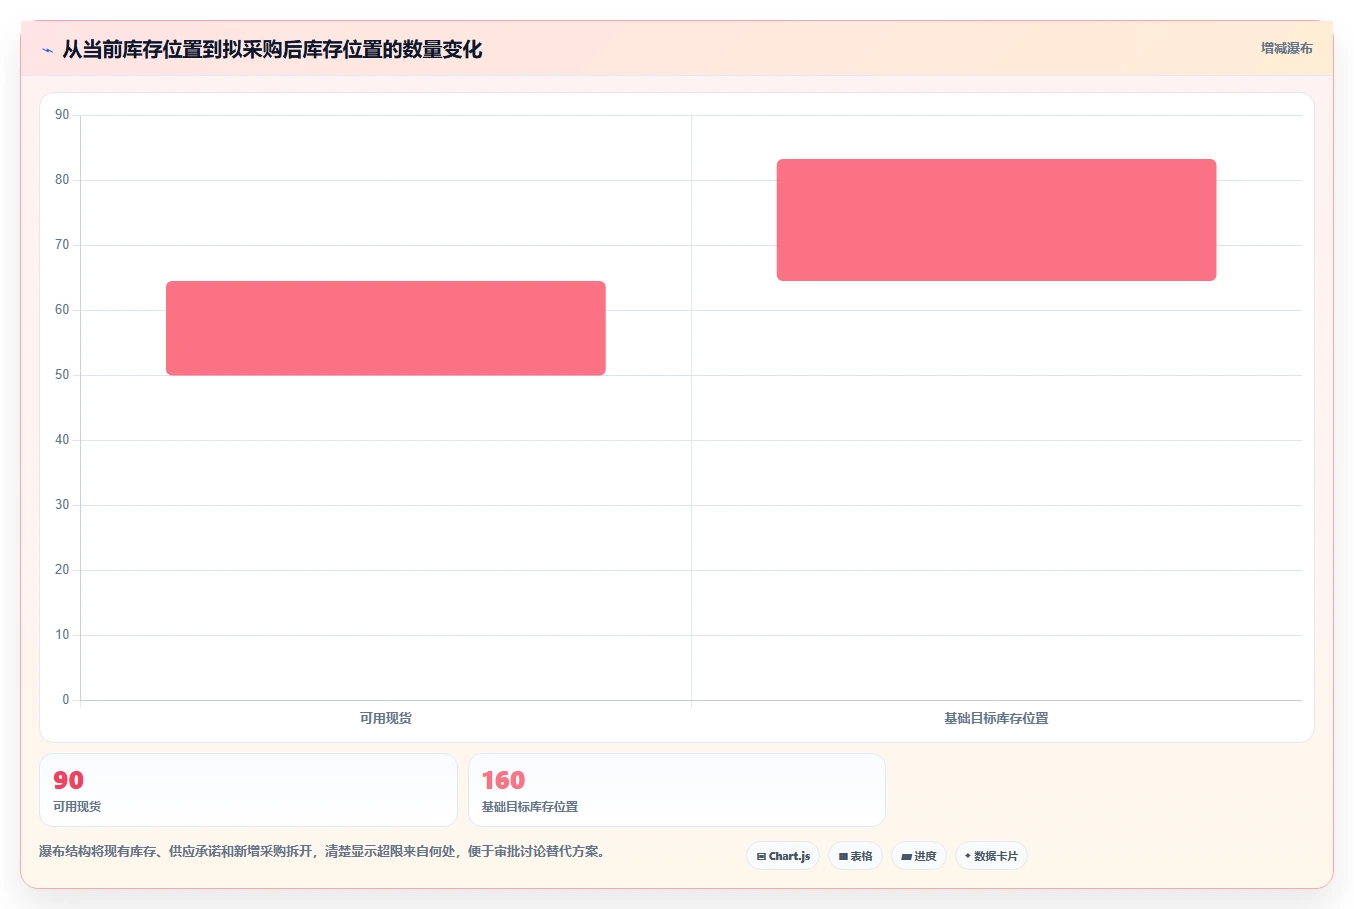Open the 基础目标库存位置 card showing 160
The width and height of the screenshot is (1354, 909).
(x=677, y=790)
